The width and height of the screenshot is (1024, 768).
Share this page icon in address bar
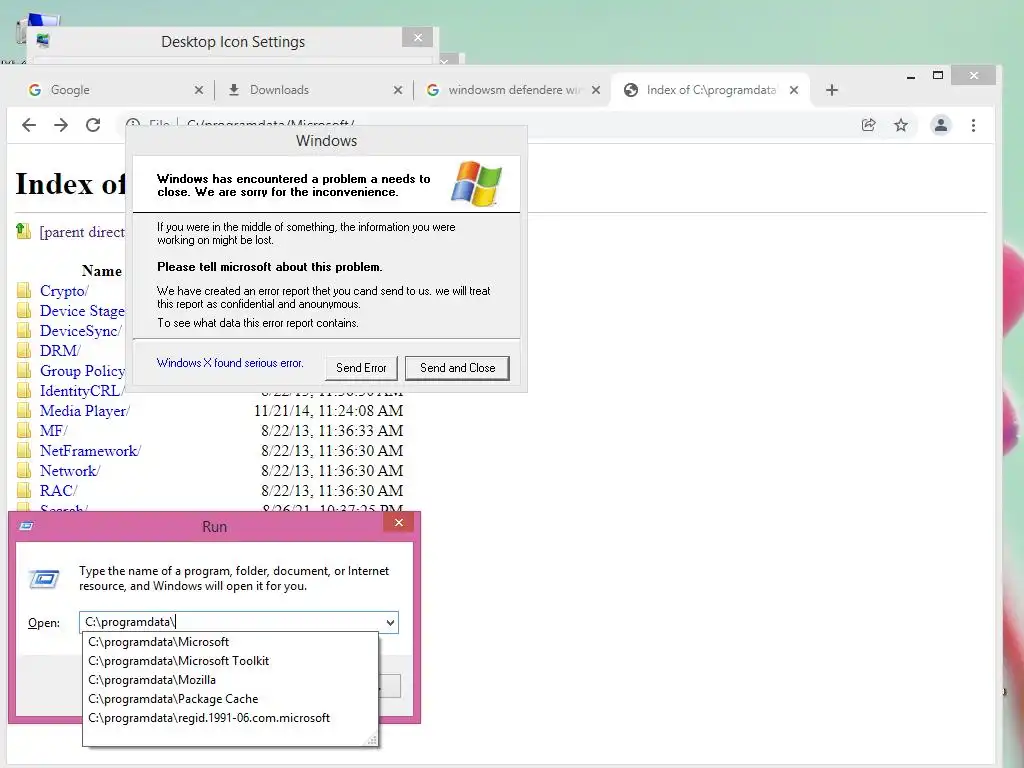tap(869, 125)
